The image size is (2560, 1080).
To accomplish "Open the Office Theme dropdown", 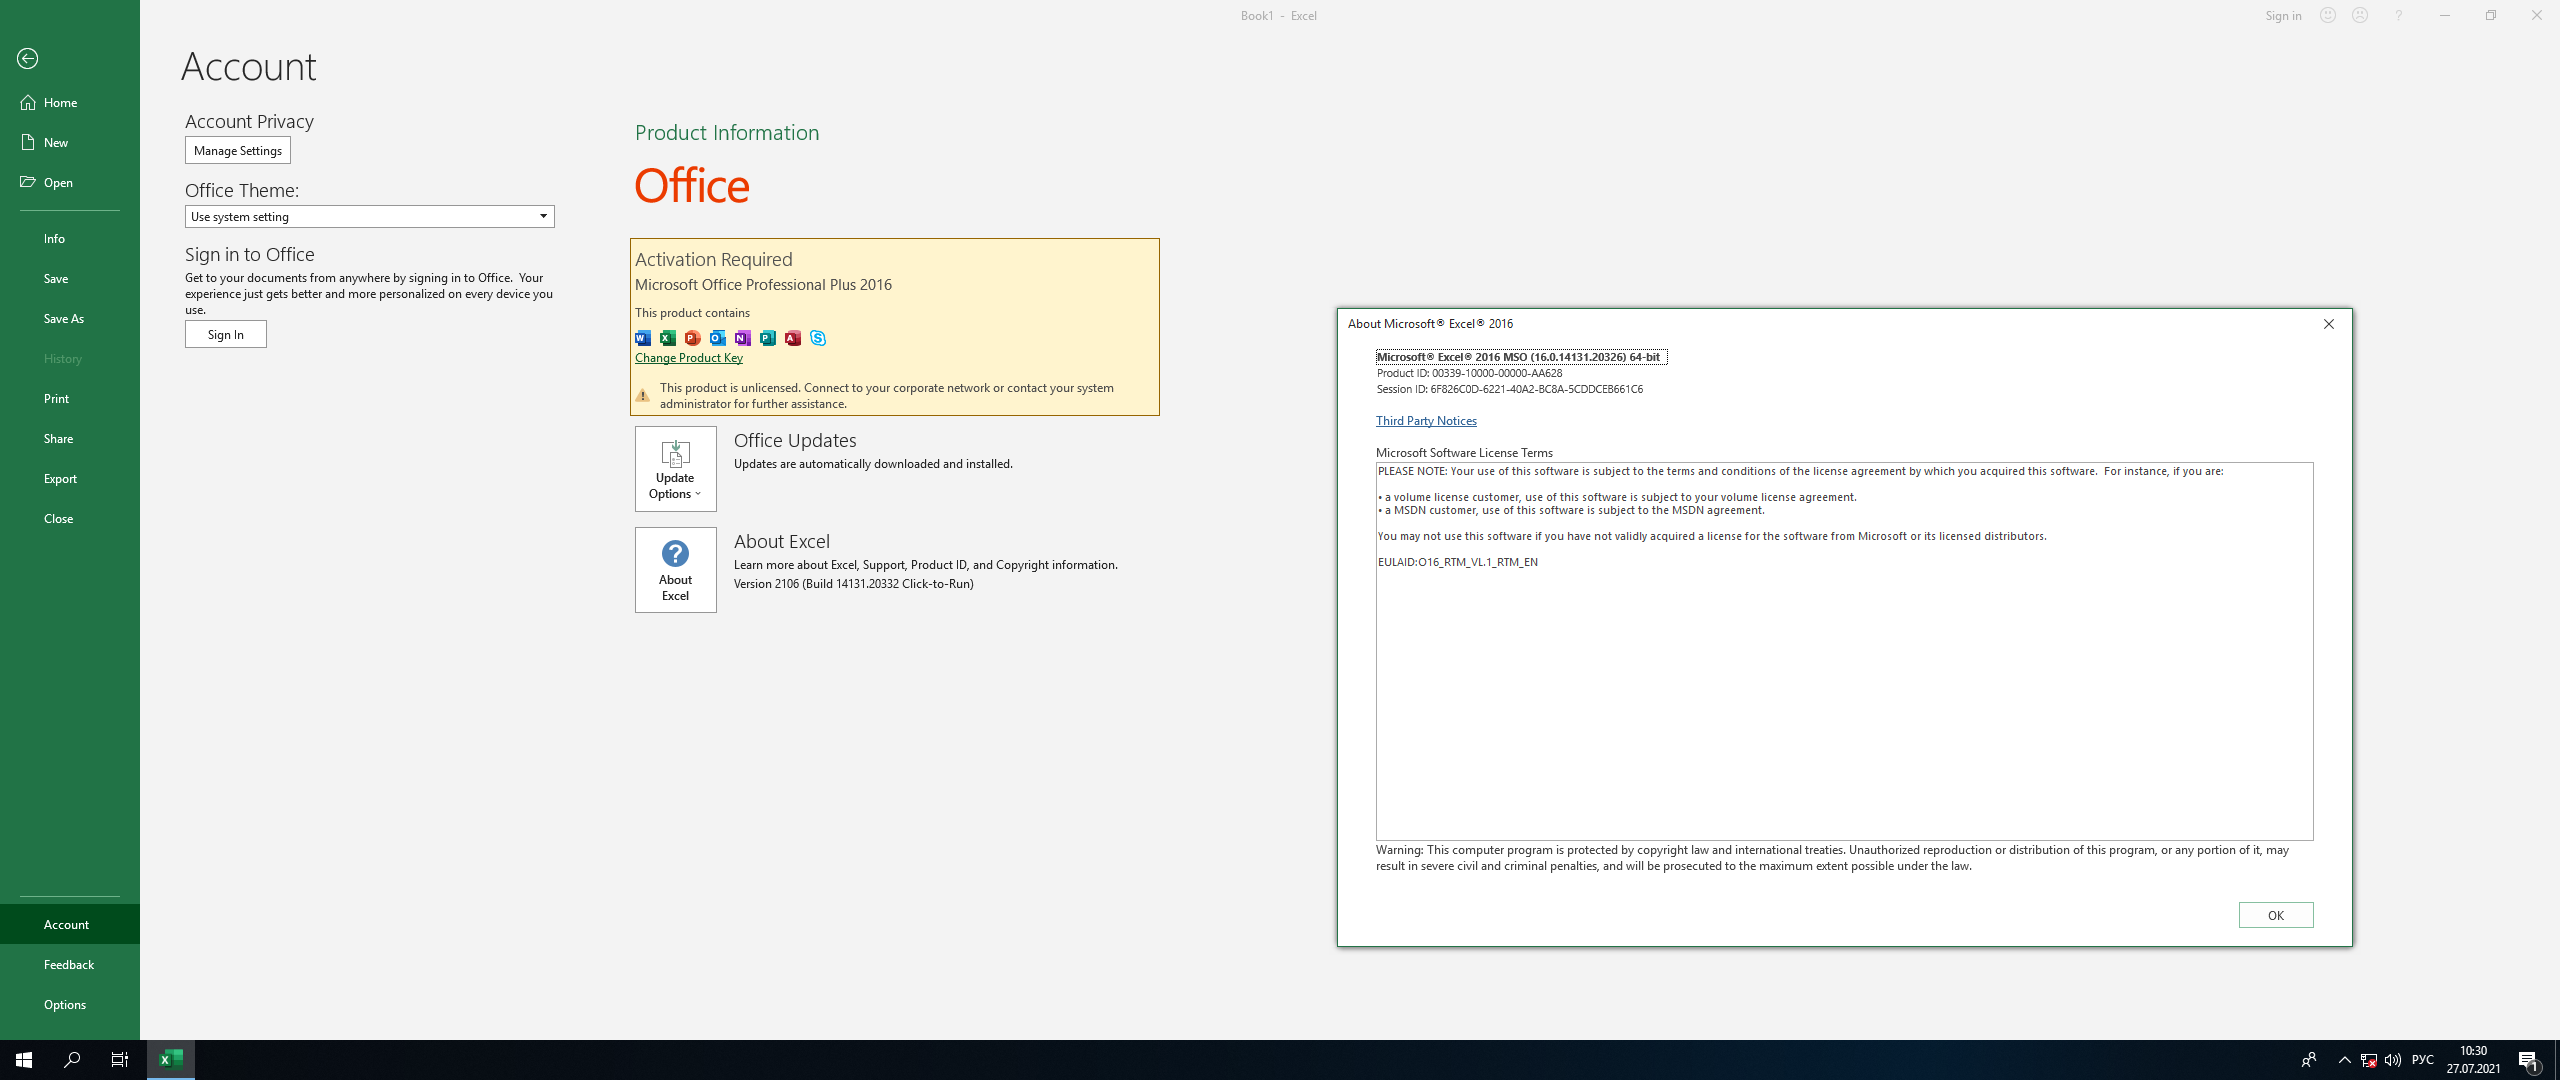I will 370,217.
